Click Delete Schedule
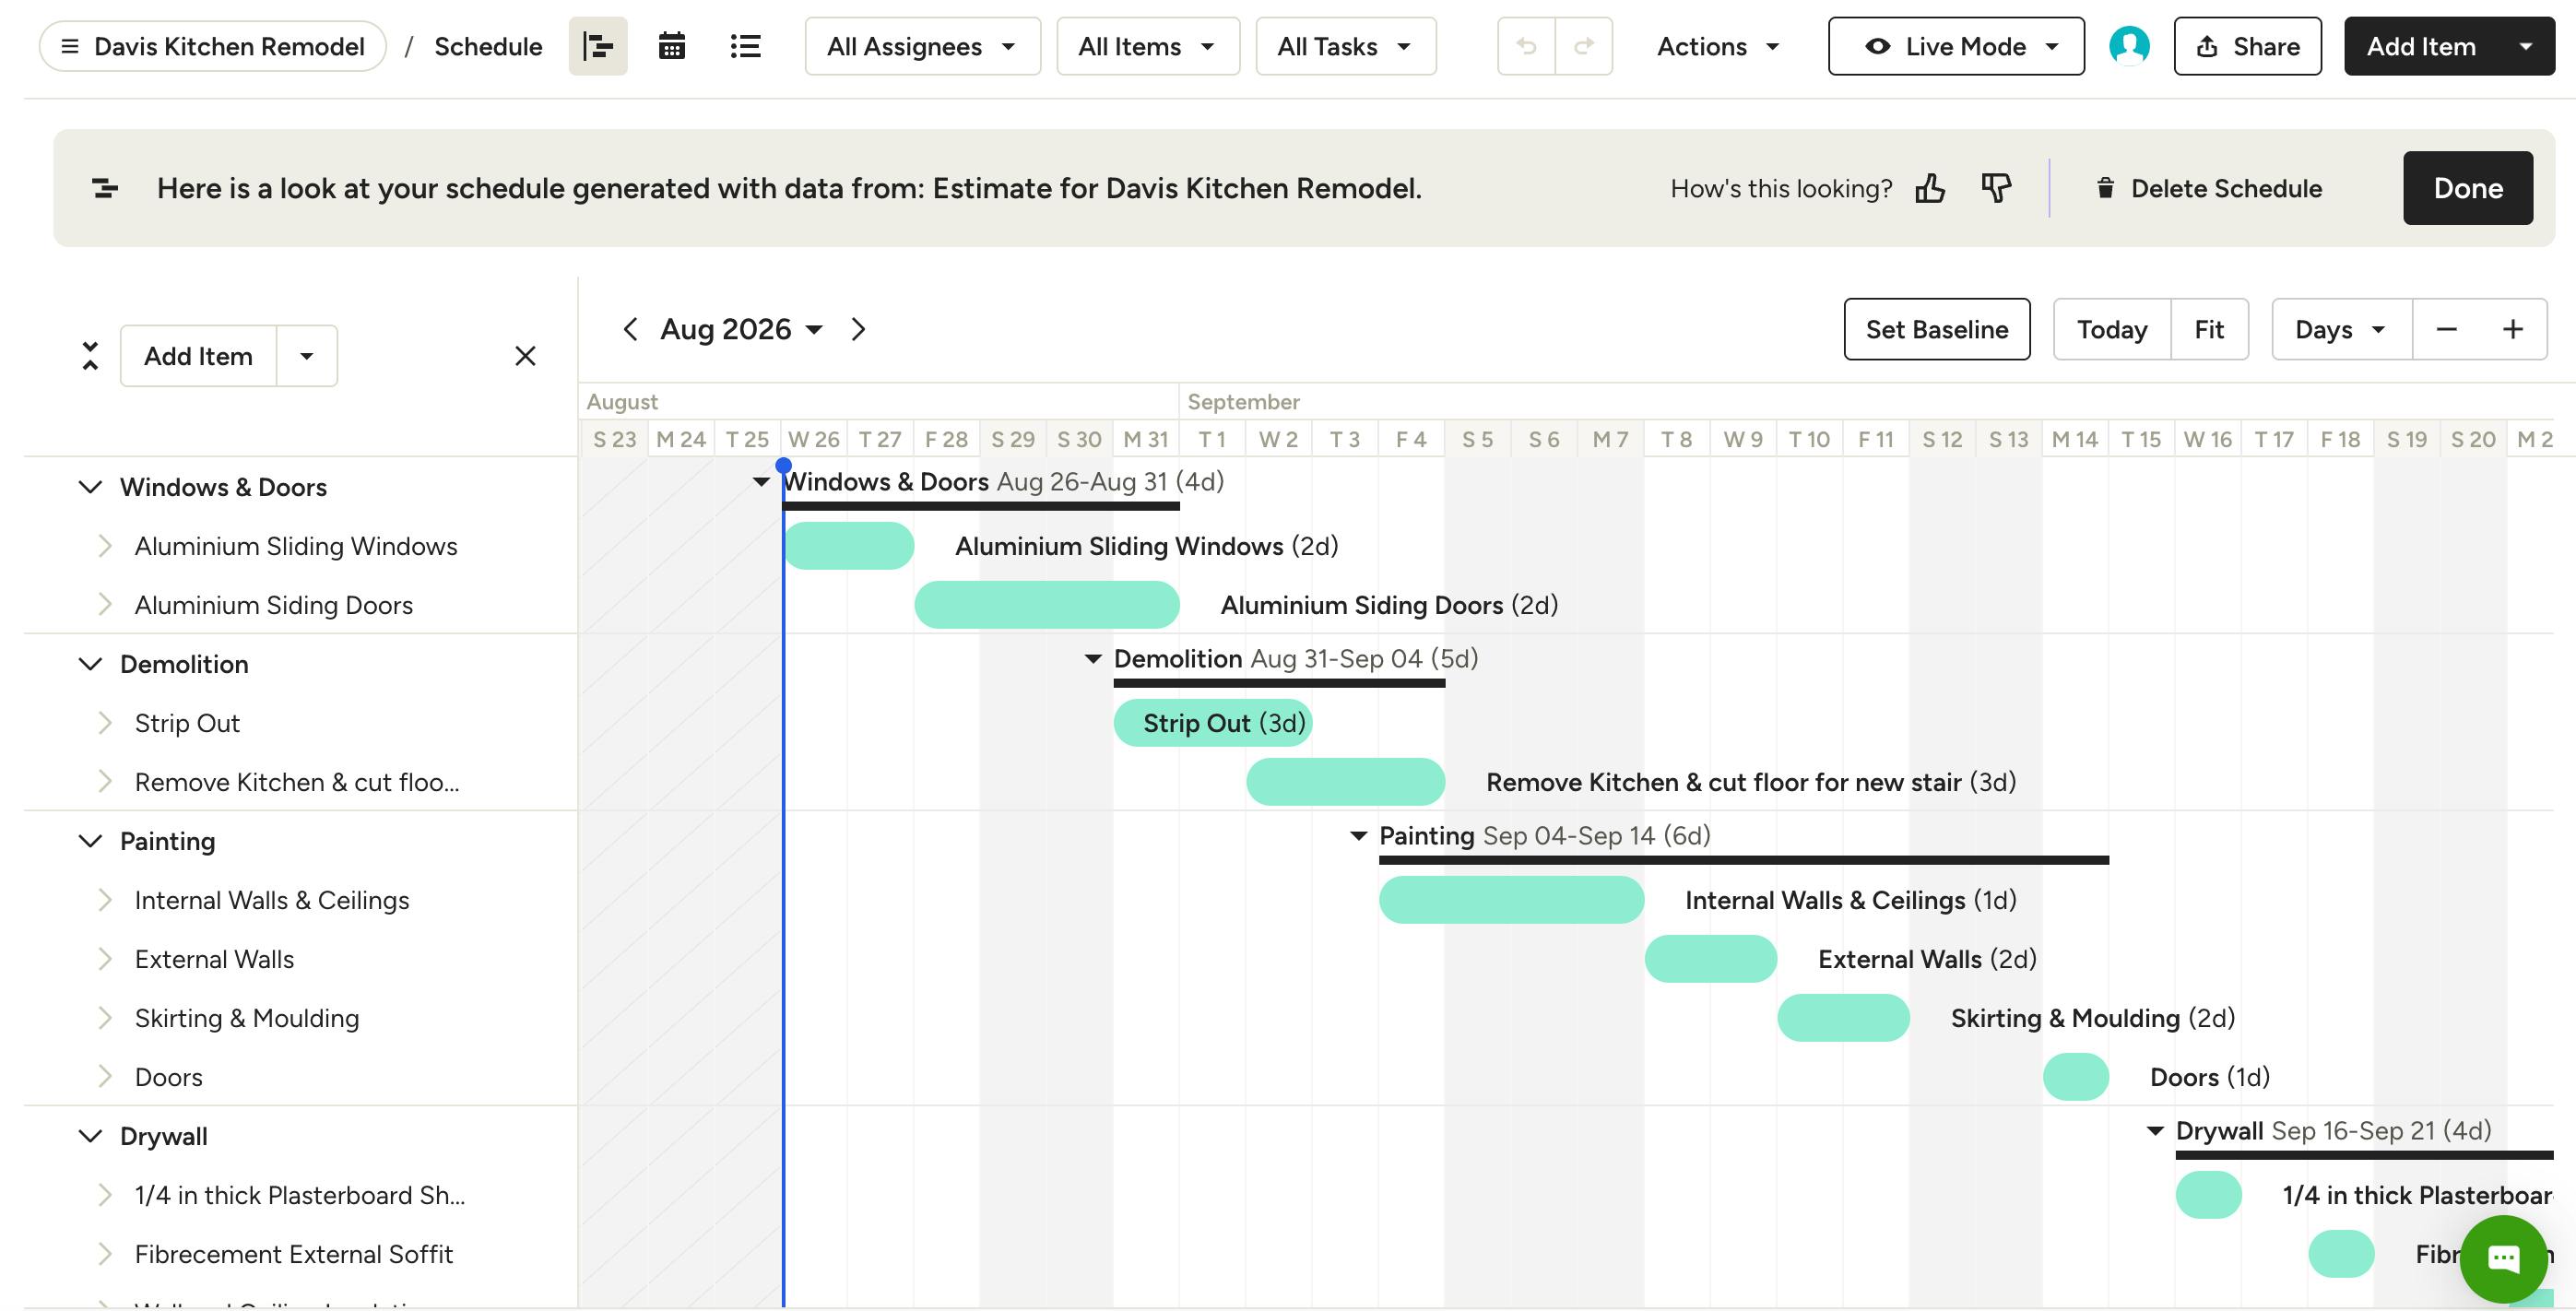2576x1311 pixels. (x=2209, y=188)
